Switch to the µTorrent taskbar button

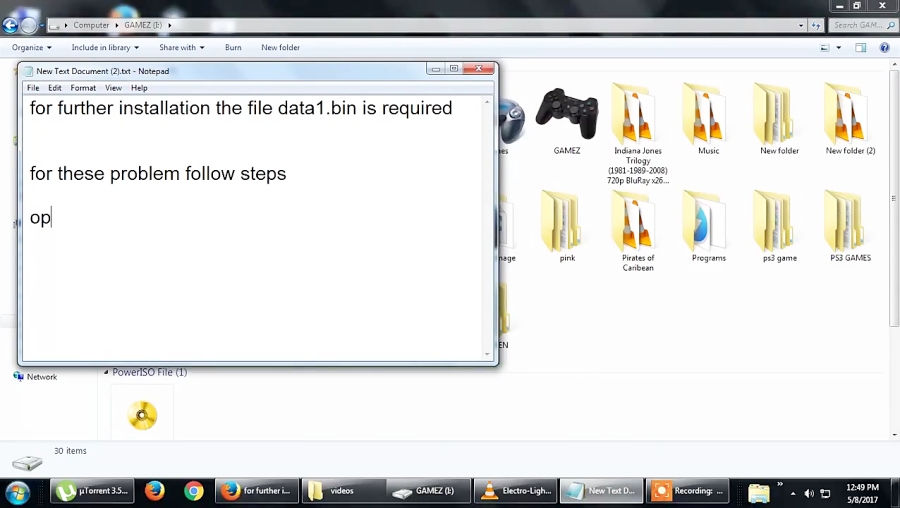pyautogui.click(x=92, y=491)
